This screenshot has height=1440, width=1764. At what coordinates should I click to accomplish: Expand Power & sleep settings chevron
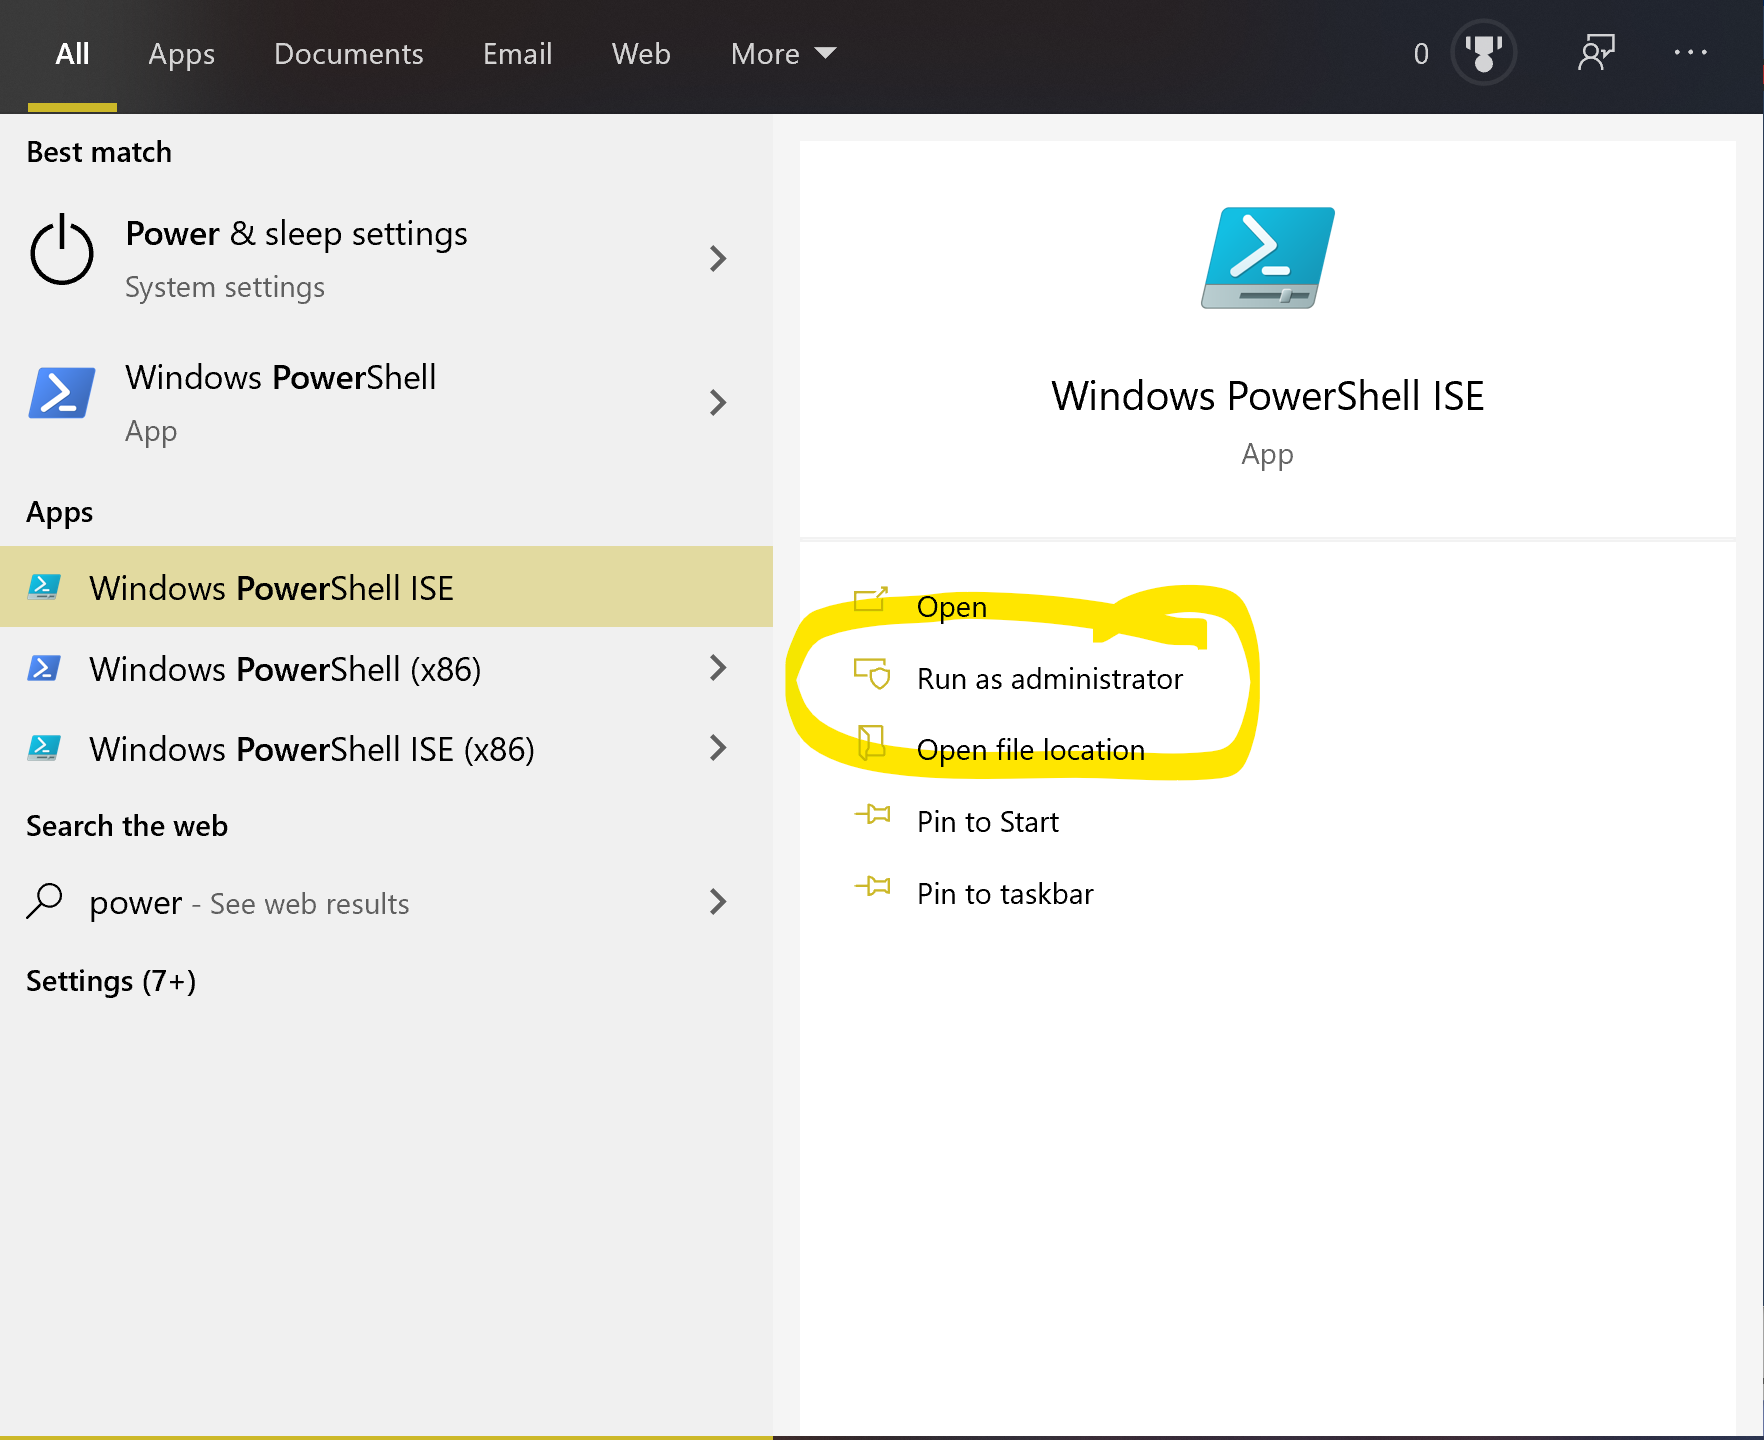(x=717, y=259)
